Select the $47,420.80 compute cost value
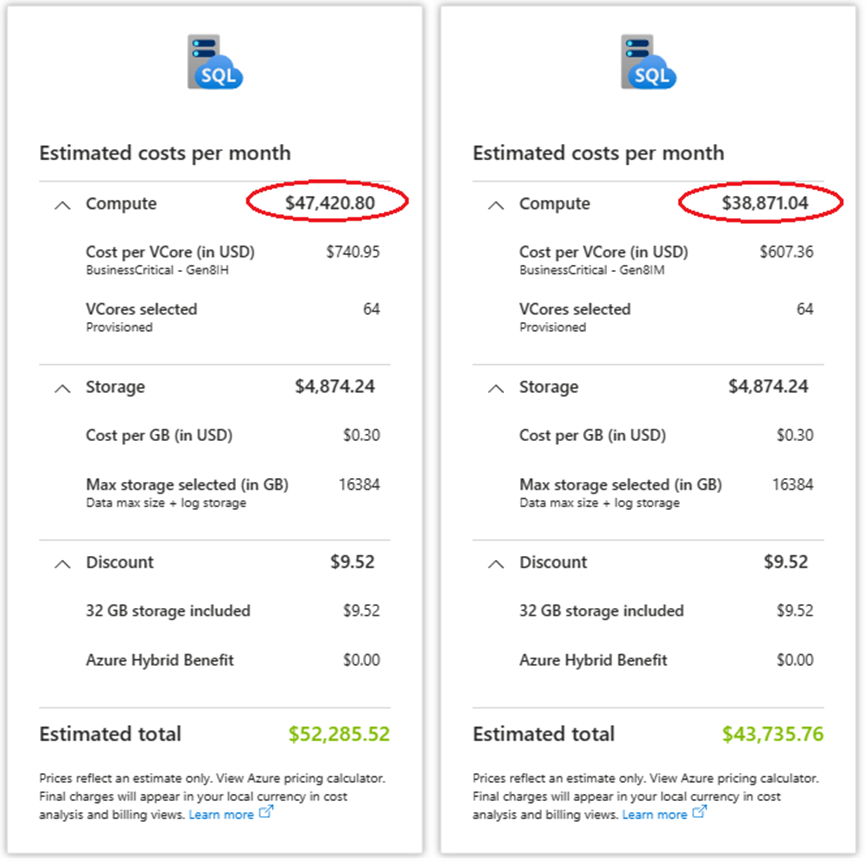This screenshot has height=867, width=867. point(330,203)
